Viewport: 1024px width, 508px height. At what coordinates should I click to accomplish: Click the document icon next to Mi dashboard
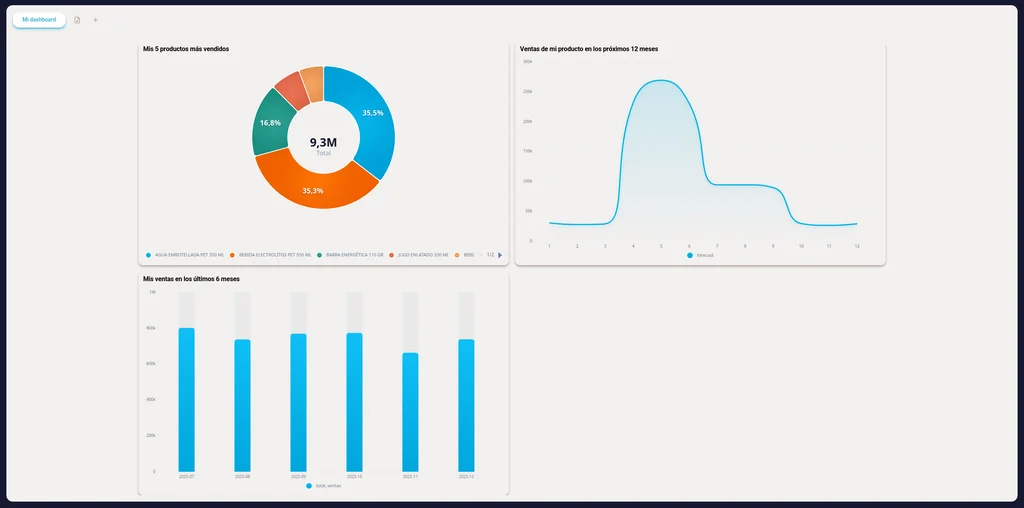pos(77,20)
